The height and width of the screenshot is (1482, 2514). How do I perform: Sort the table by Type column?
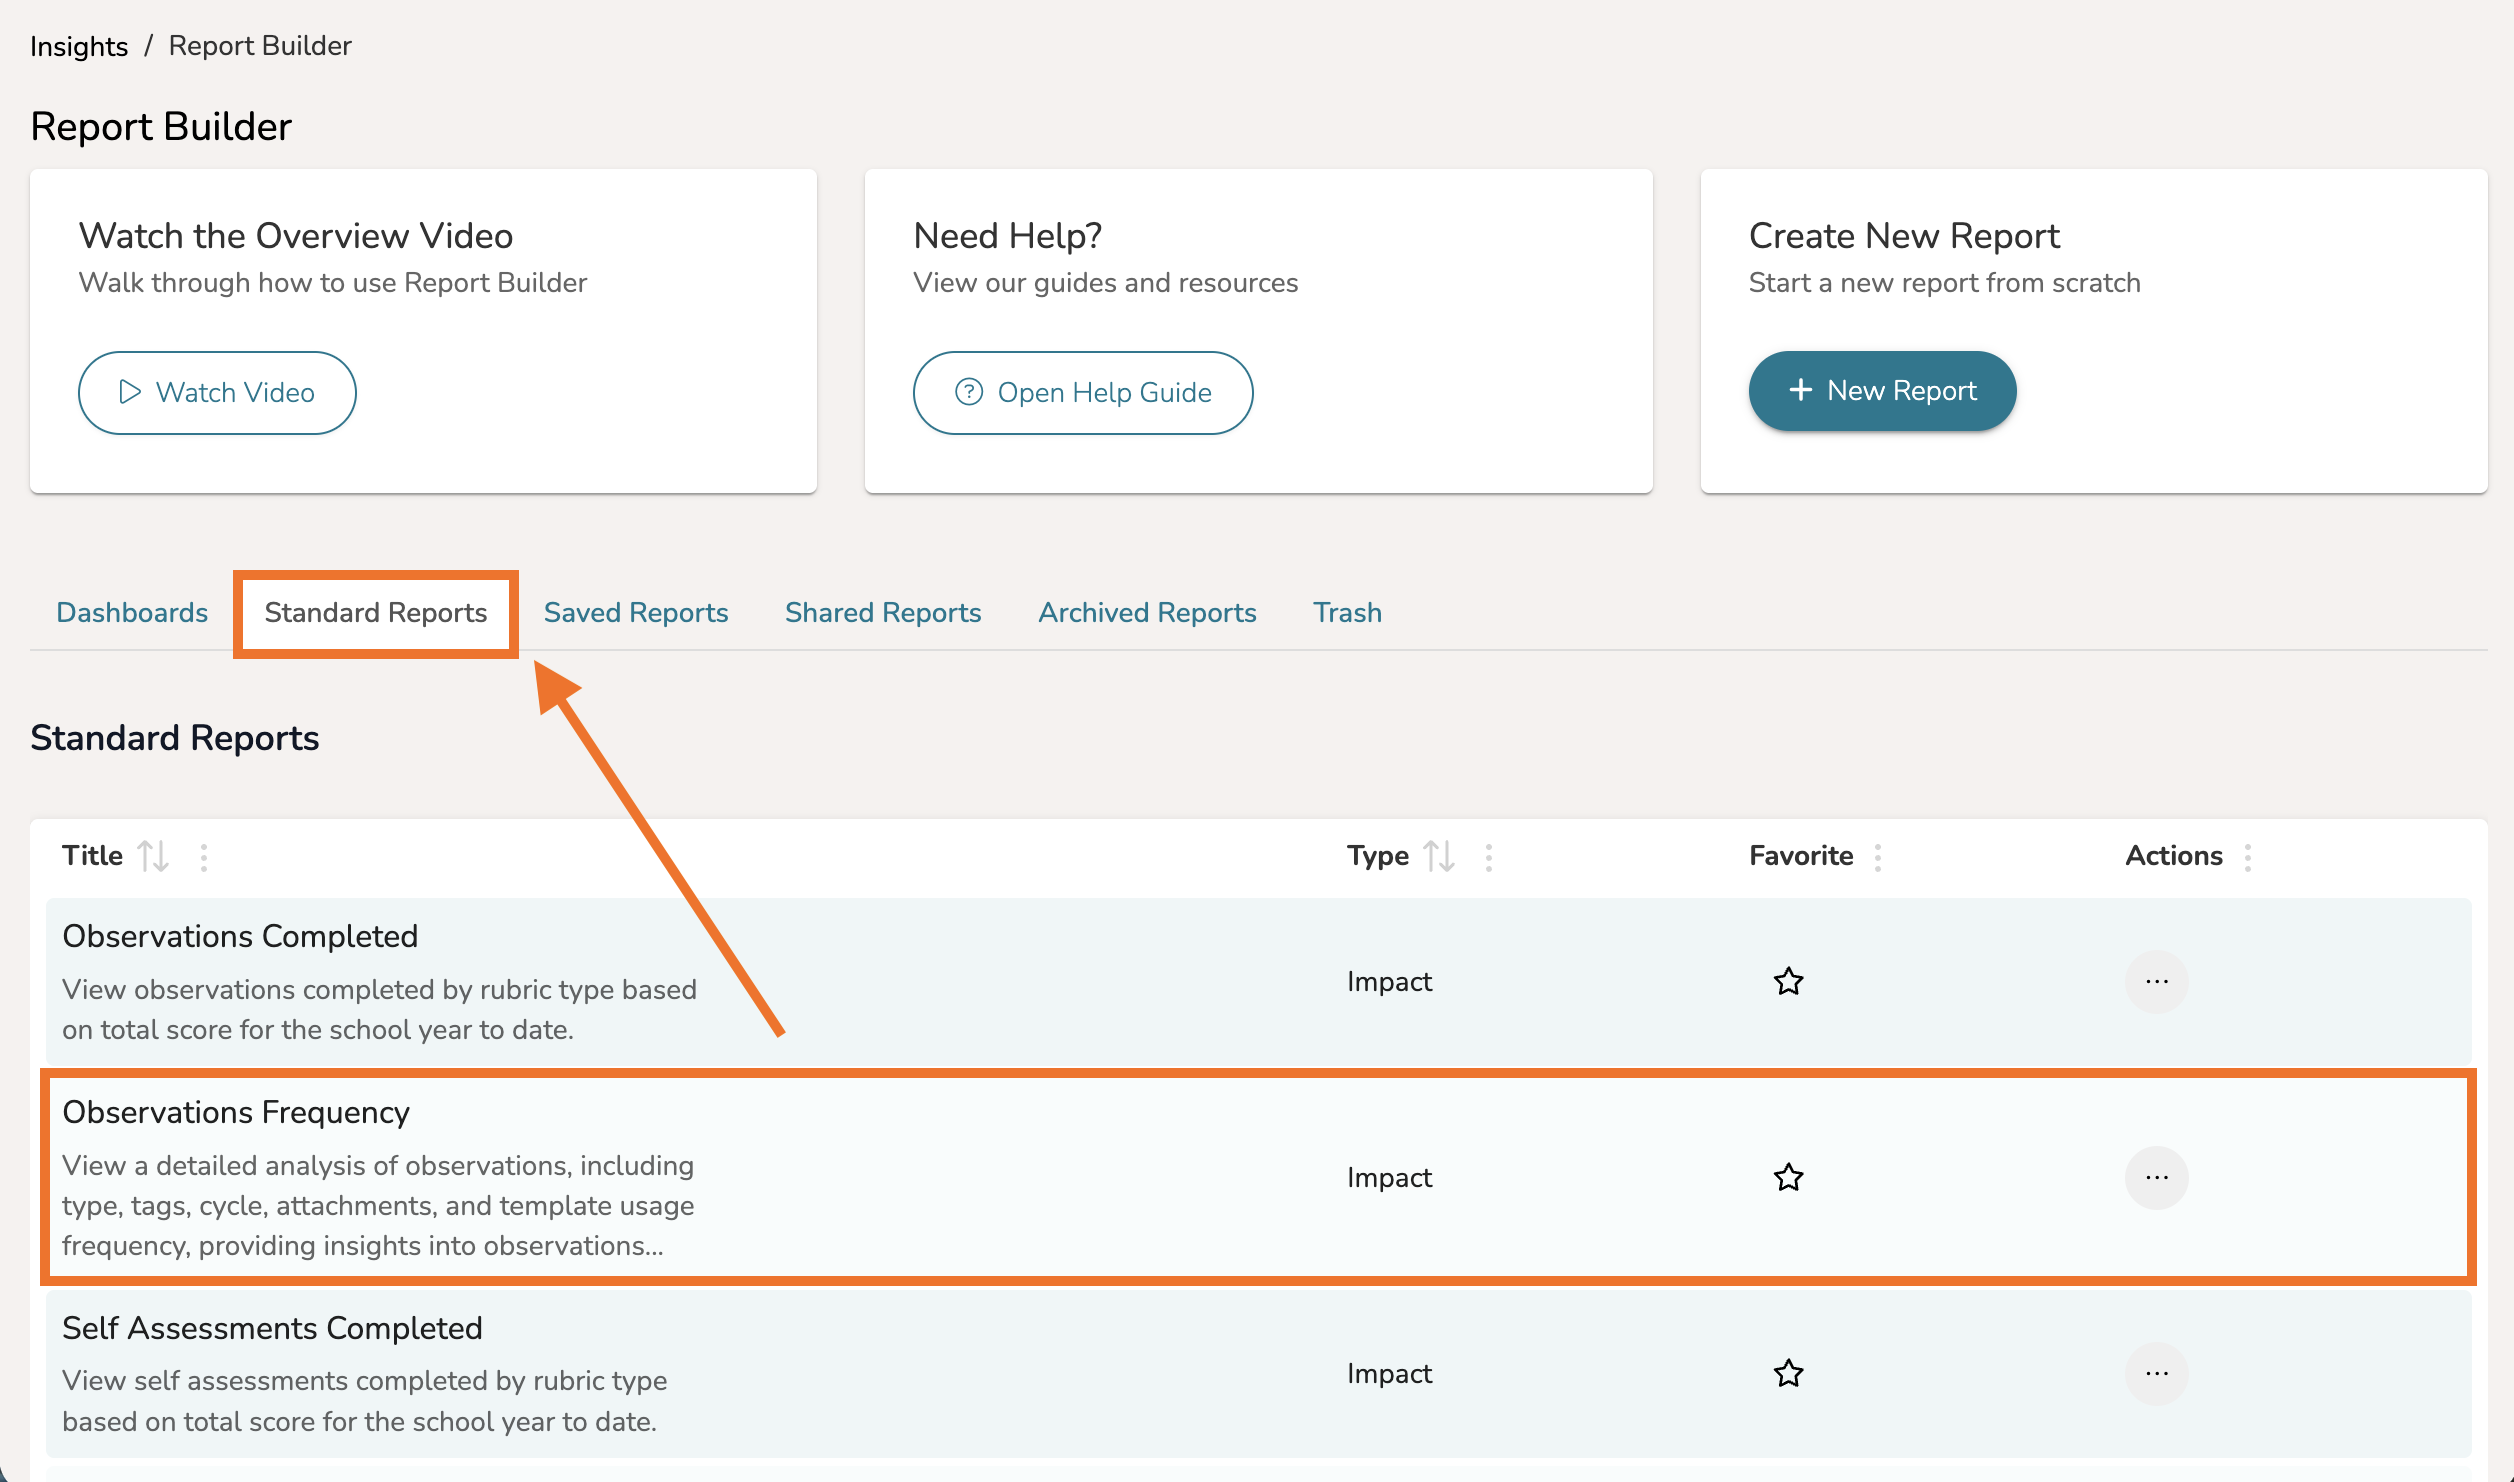(1438, 856)
